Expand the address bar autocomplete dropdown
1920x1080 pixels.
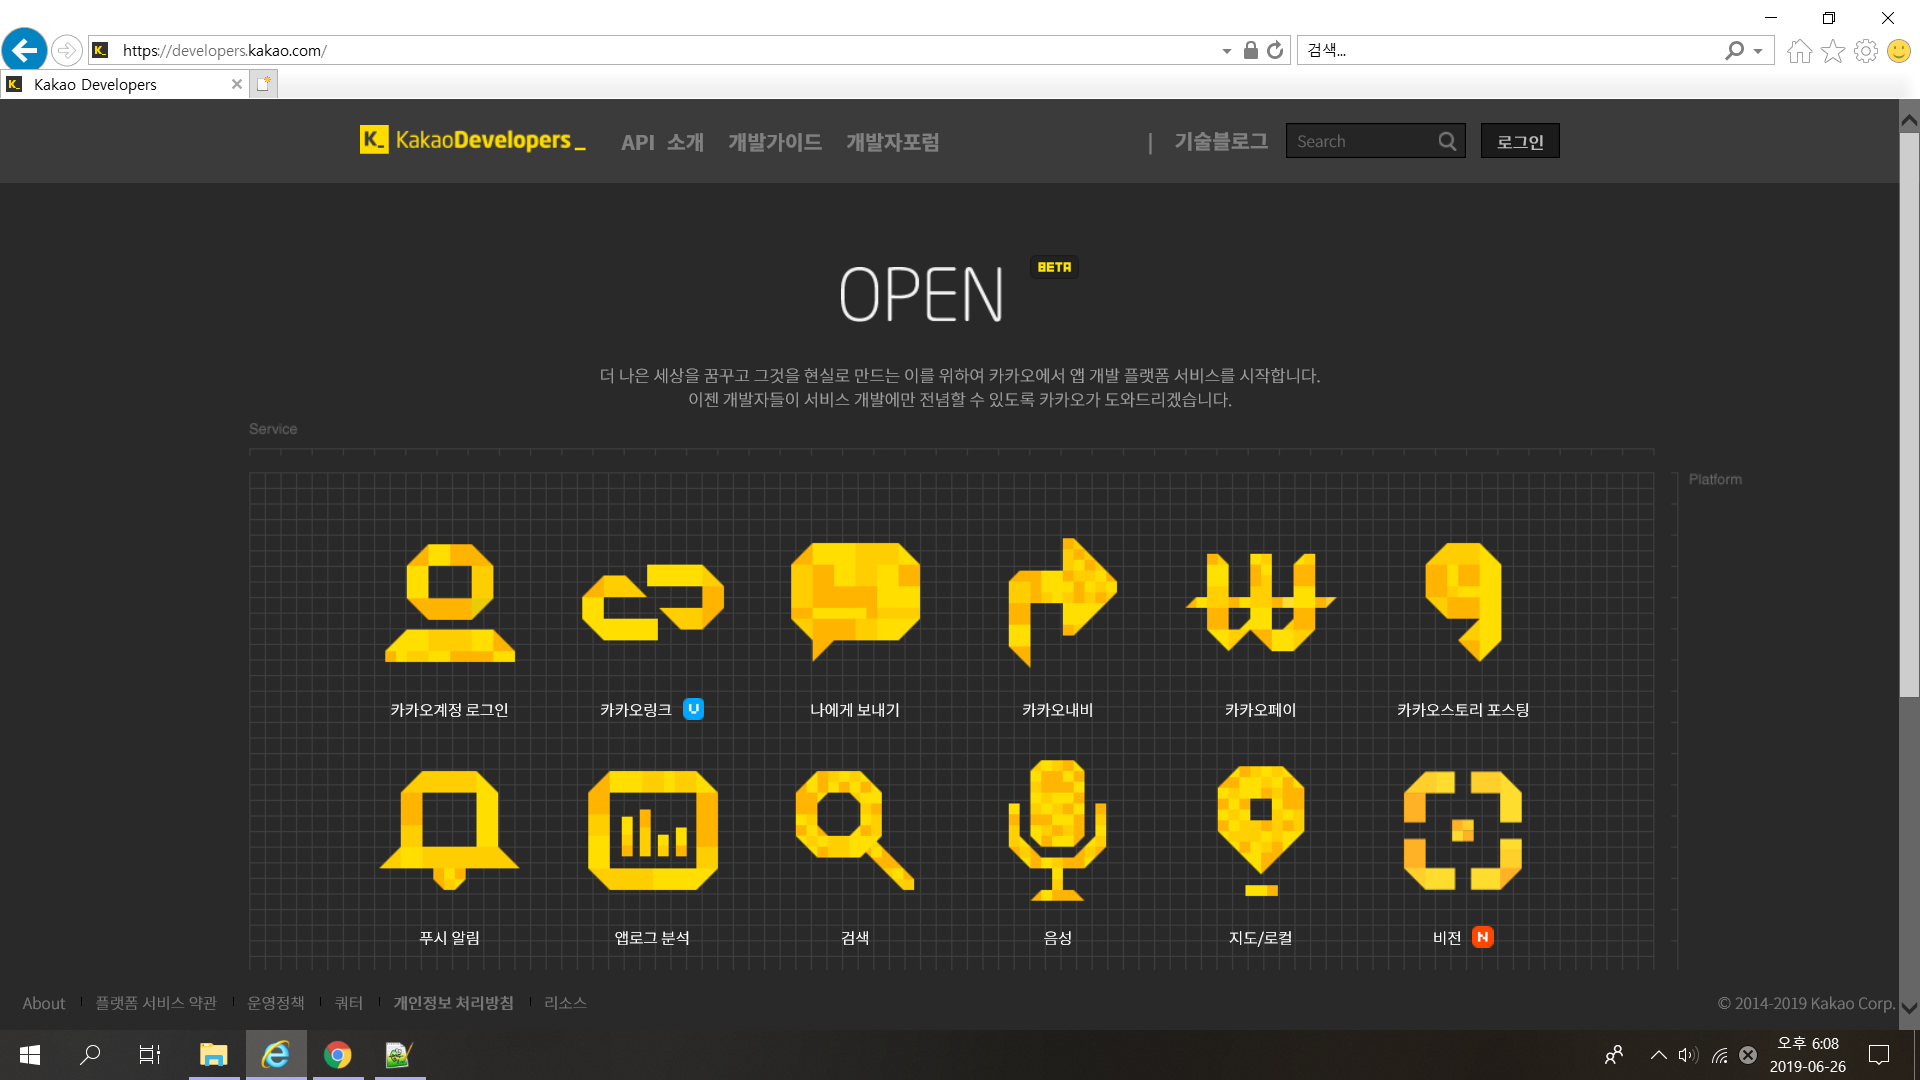pos(1227,51)
